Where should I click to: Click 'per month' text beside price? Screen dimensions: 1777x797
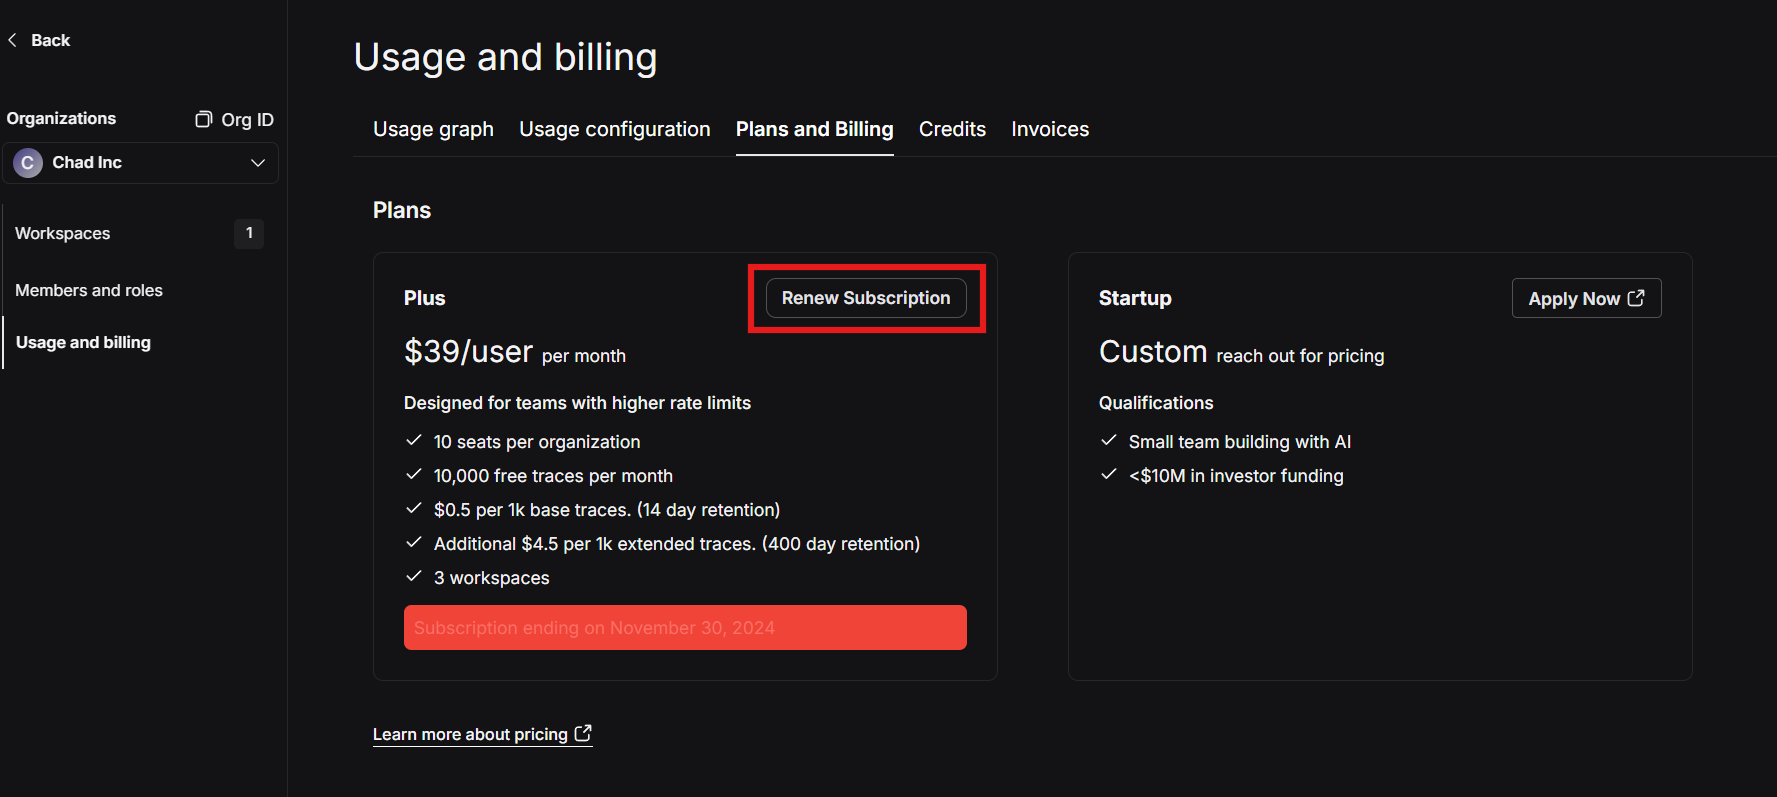[x=584, y=356]
